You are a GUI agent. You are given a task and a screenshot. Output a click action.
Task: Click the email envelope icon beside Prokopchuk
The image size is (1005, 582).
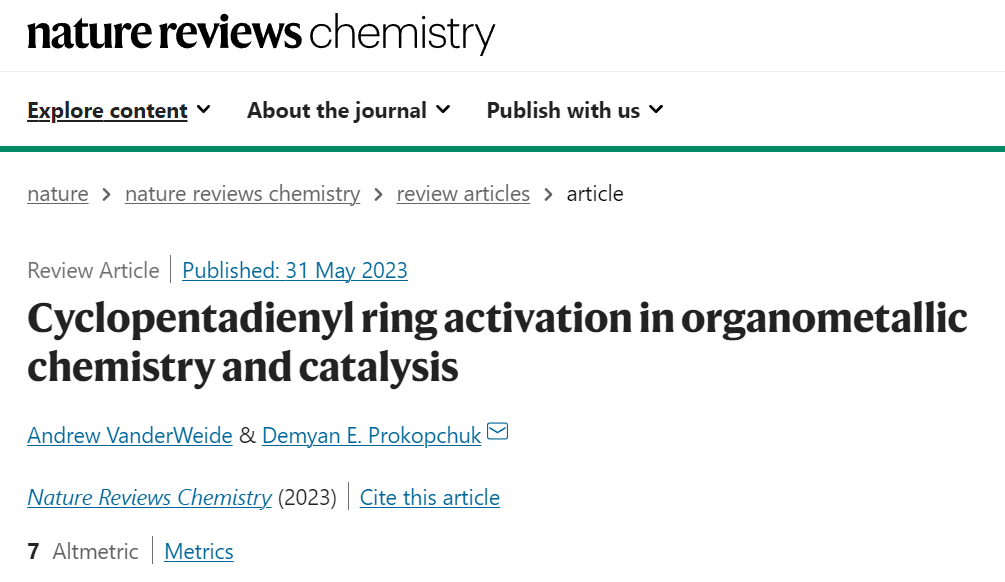(x=497, y=431)
